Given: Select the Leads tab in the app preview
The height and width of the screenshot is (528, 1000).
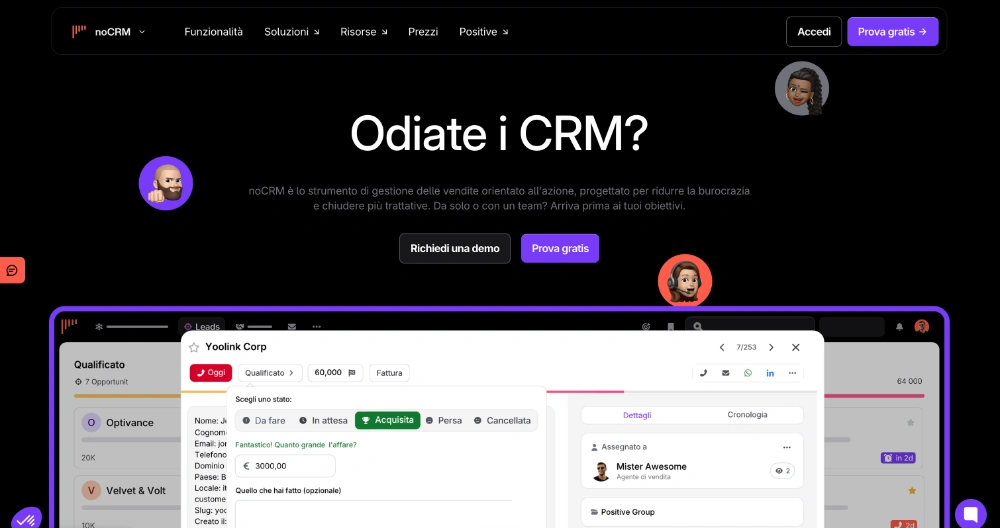Looking at the screenshot, I should point(202,326).
